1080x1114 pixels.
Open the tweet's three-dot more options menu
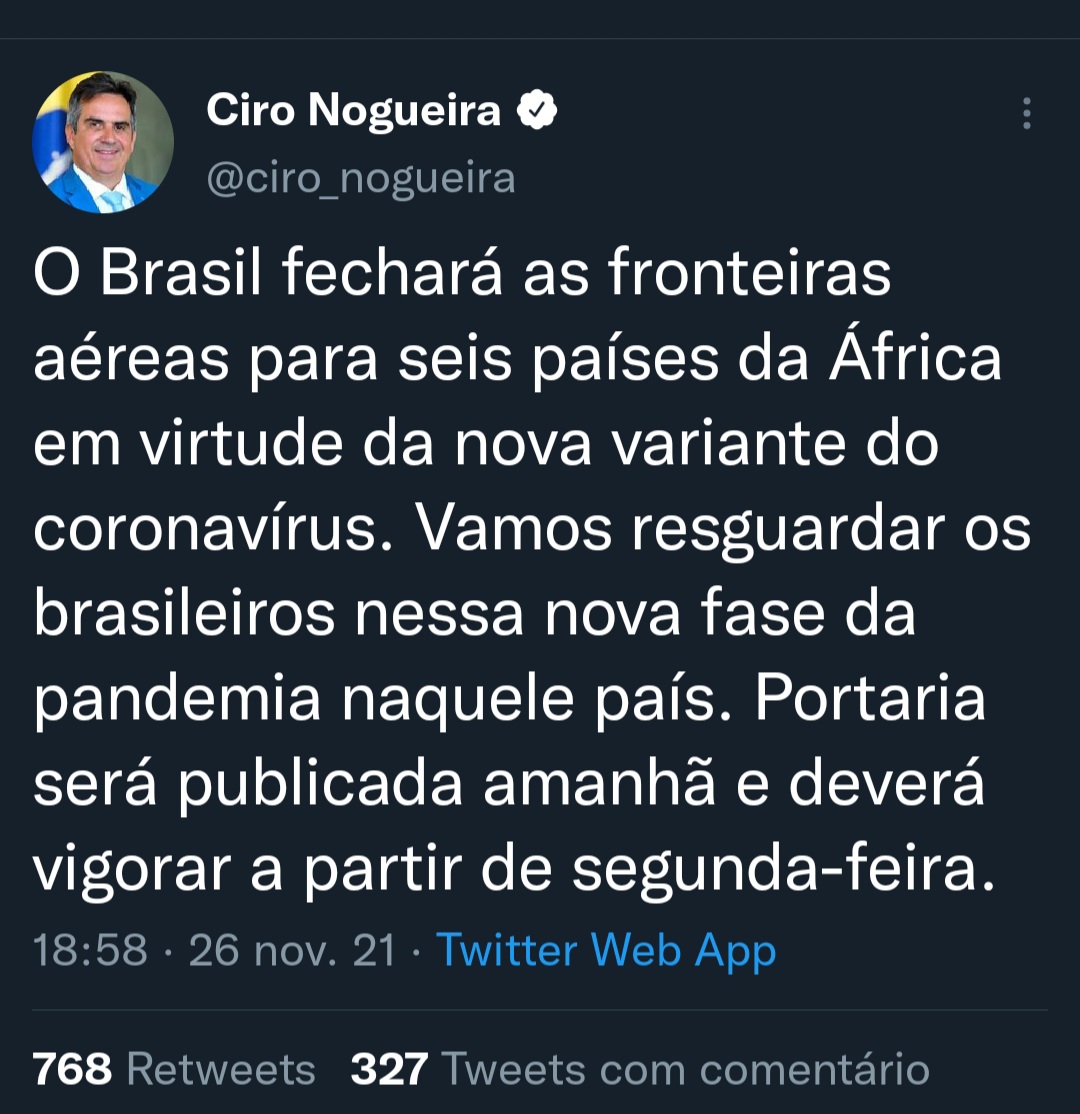1026,114
